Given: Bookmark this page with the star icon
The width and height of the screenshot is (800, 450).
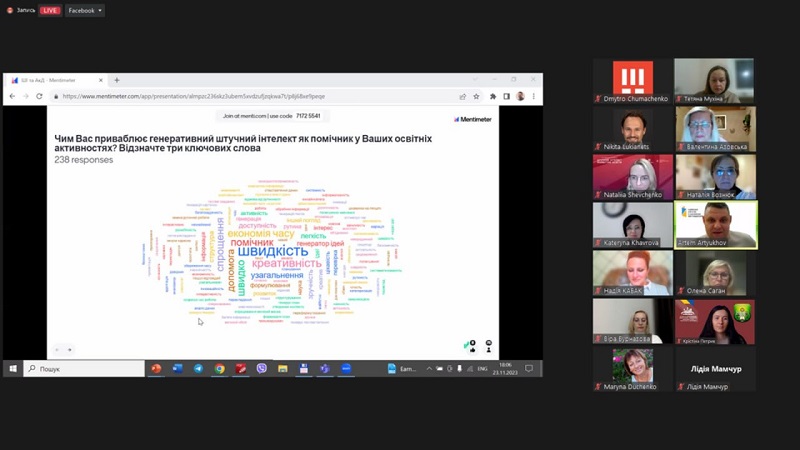Looking at the screenshot, I should 476,96.
